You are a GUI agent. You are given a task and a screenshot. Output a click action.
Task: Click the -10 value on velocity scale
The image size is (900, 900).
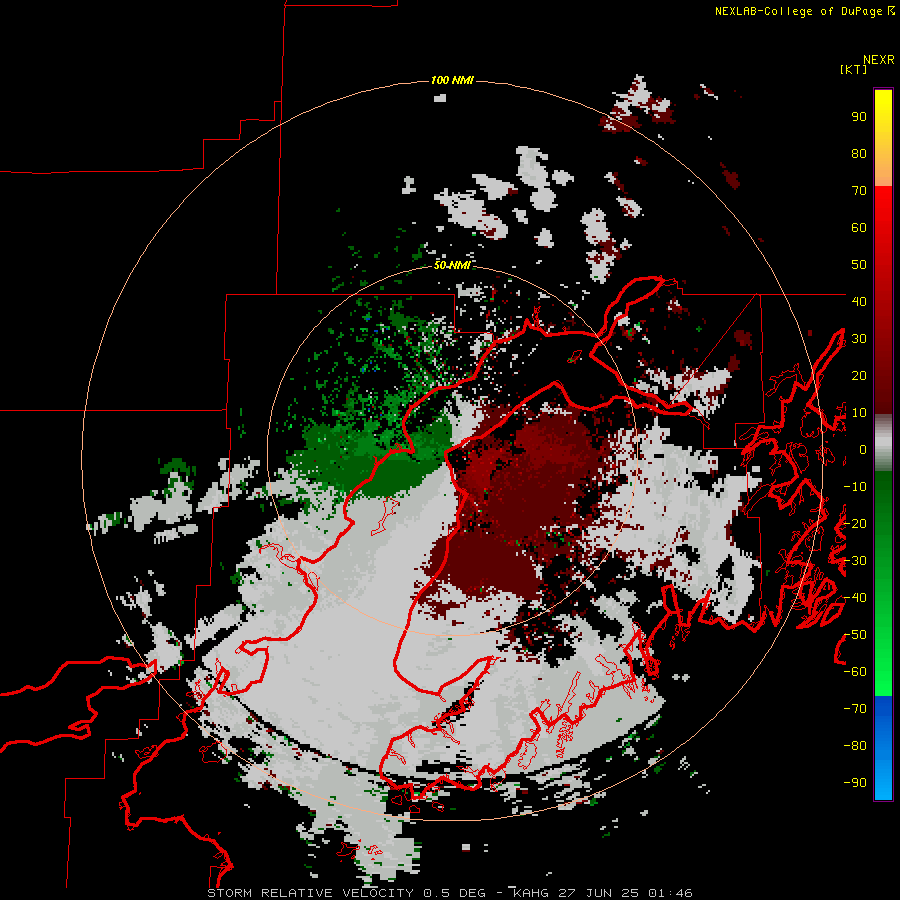(x=855, y=487)
